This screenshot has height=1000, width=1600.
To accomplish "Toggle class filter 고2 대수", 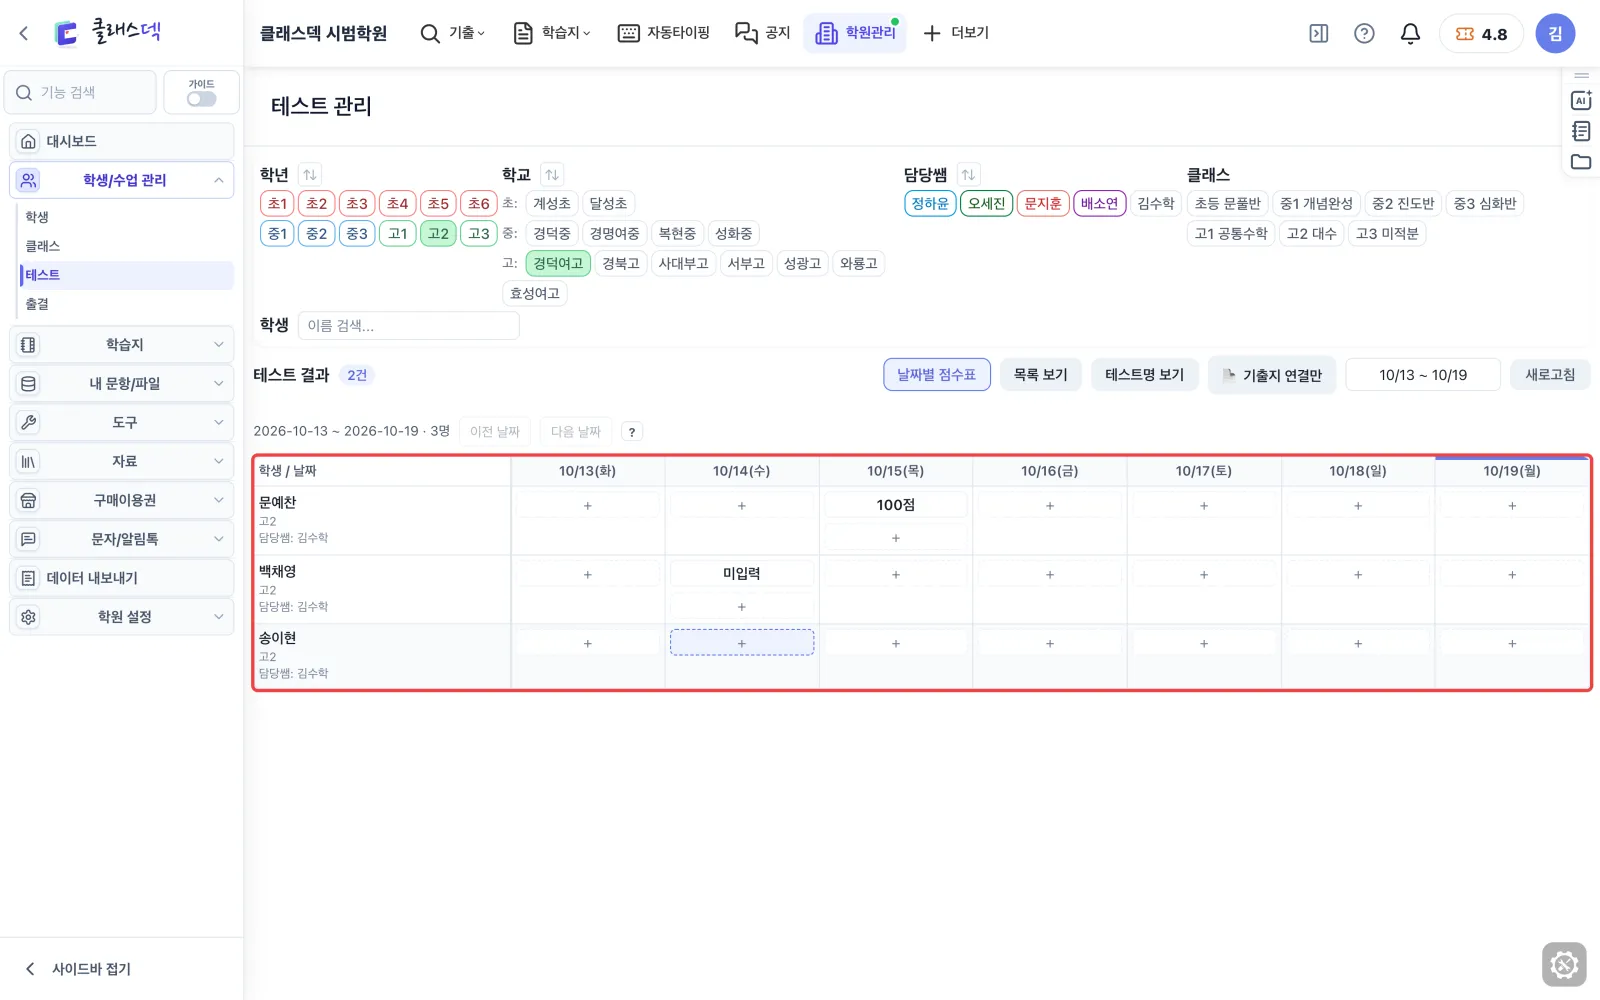I will tap(1311, 233).
